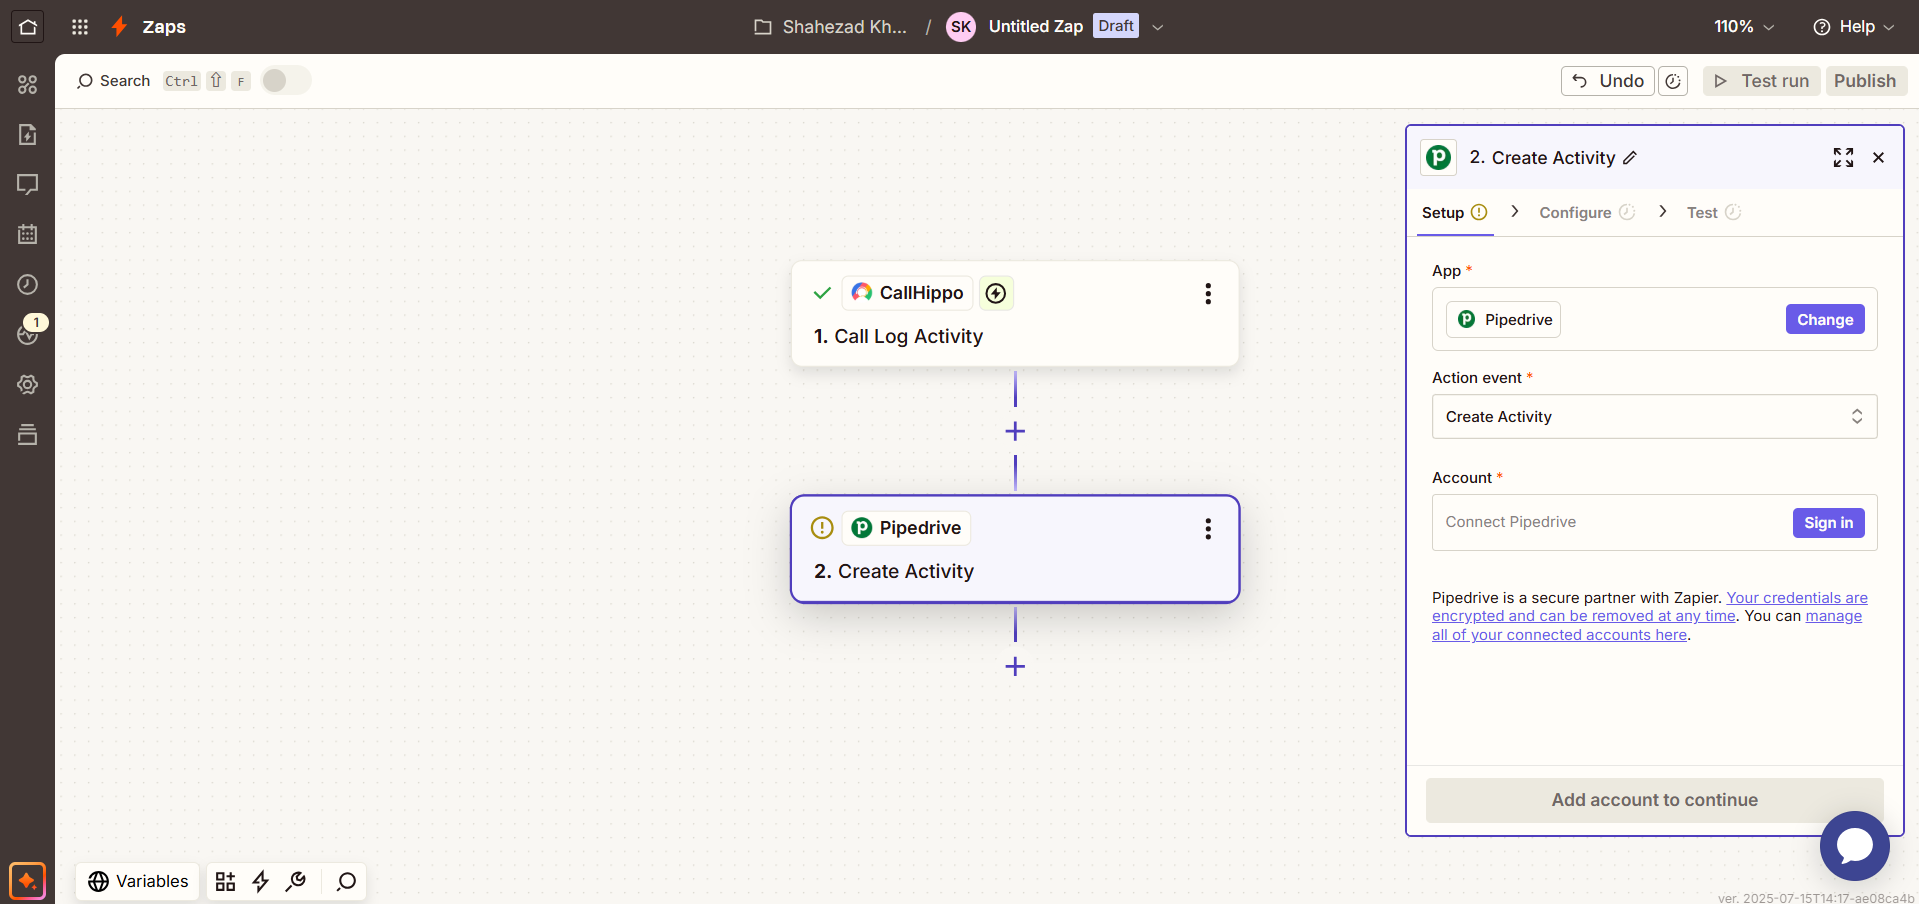
Task: Toggle the switch next to Search
Action: click(286, 81)
